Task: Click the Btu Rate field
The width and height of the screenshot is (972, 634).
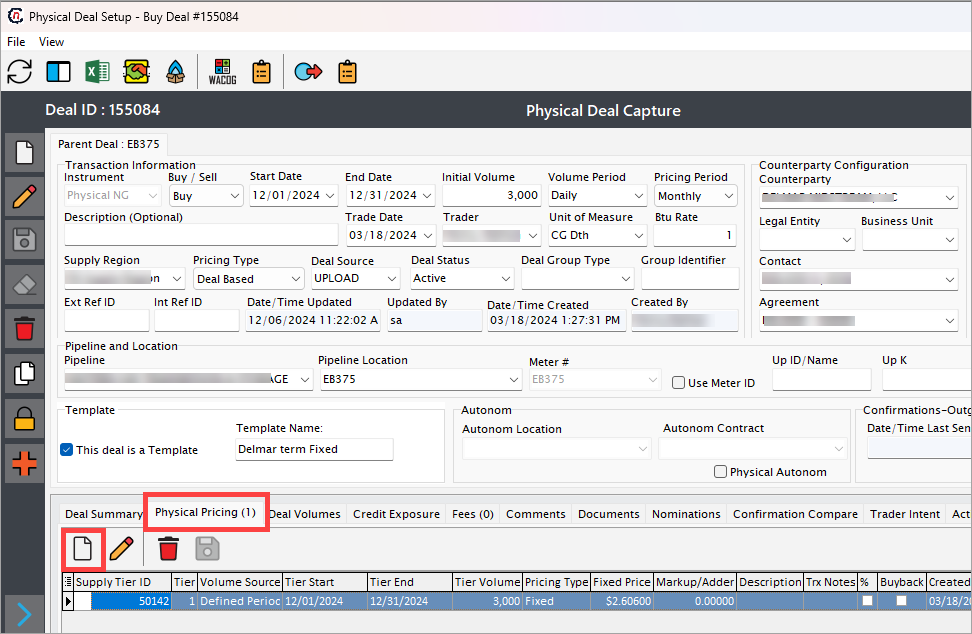Action: 694,236
